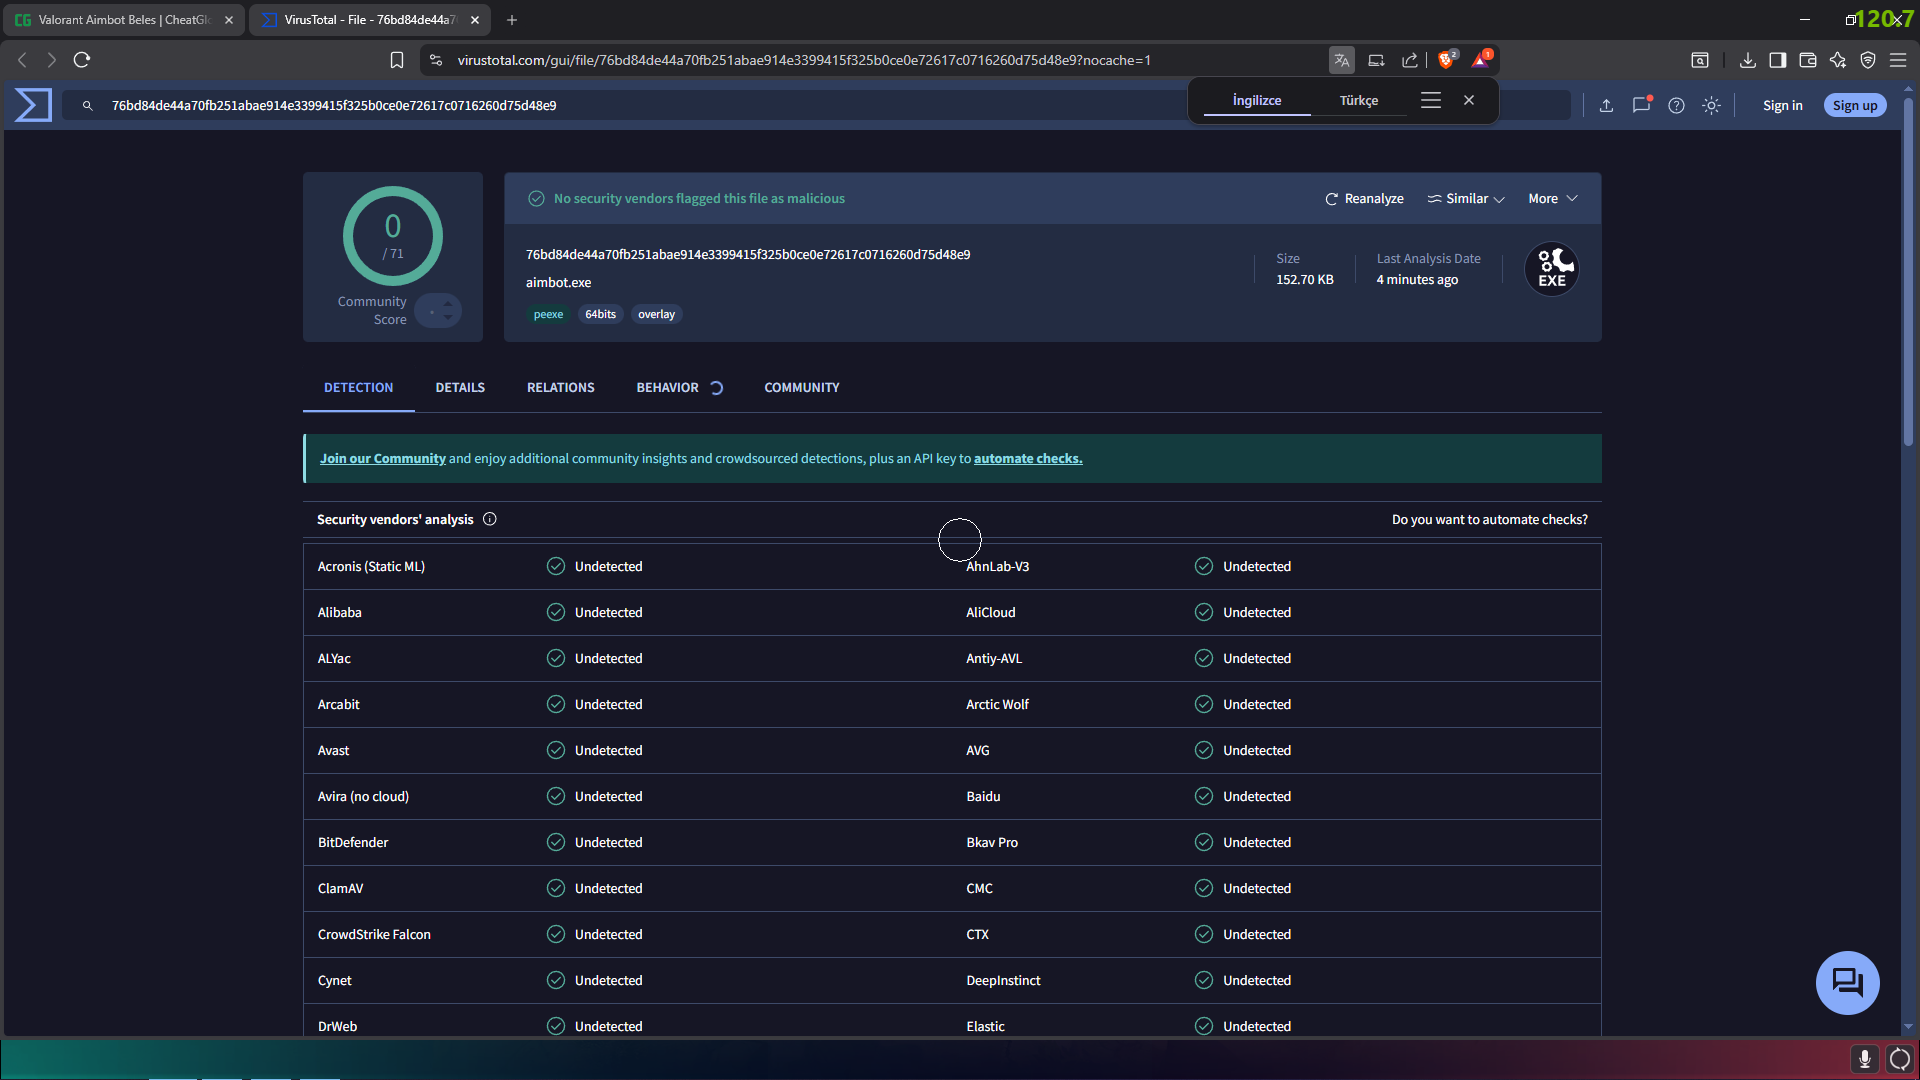Click the overlay tag
The image size is (1920, 1080).
657,314
